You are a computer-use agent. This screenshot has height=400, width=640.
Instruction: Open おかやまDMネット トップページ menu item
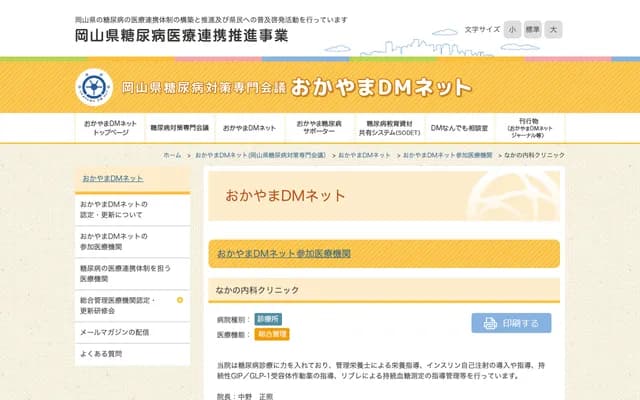[110, 128]
